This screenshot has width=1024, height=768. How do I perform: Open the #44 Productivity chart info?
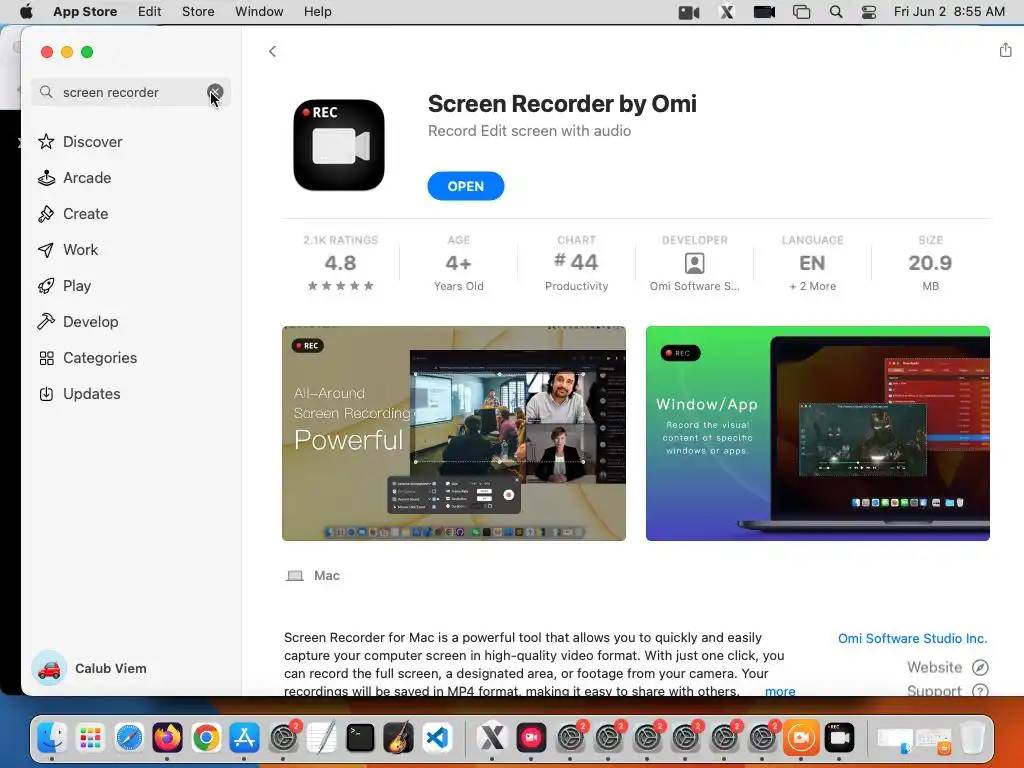(x=576, y=264)
